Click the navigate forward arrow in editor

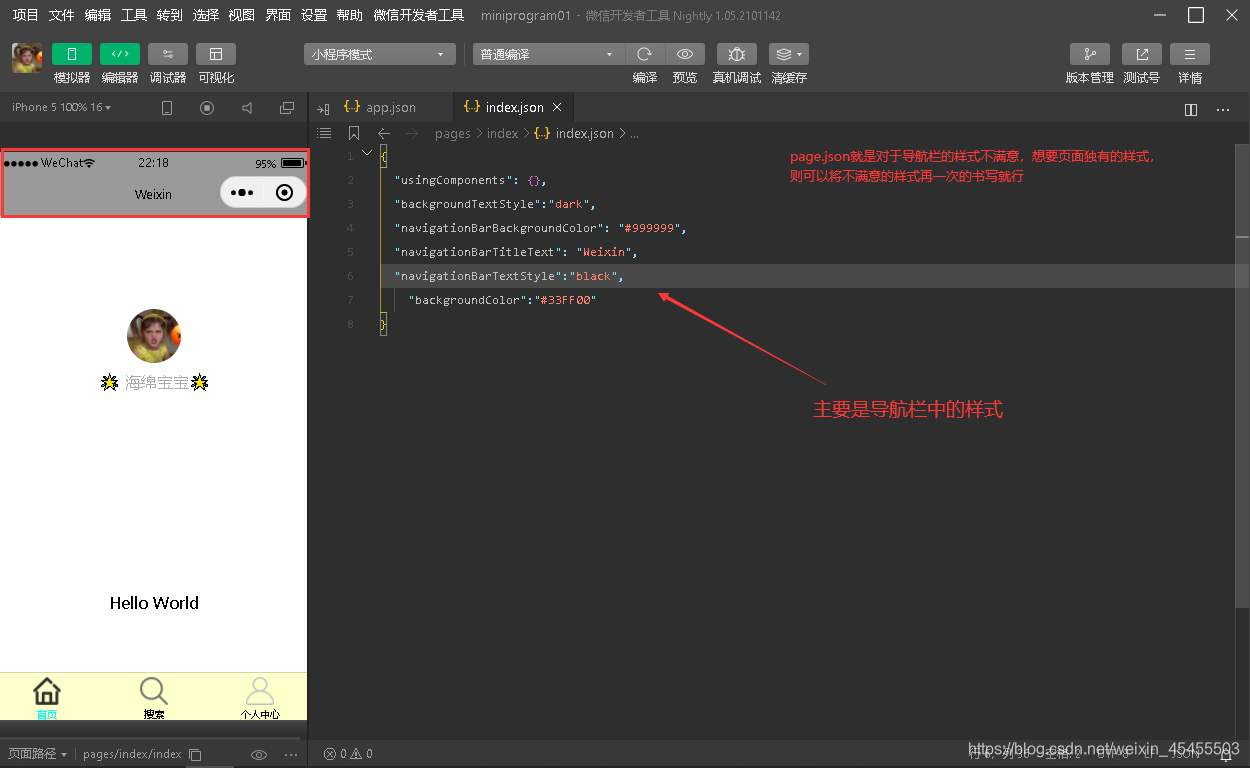coord(412,133)
